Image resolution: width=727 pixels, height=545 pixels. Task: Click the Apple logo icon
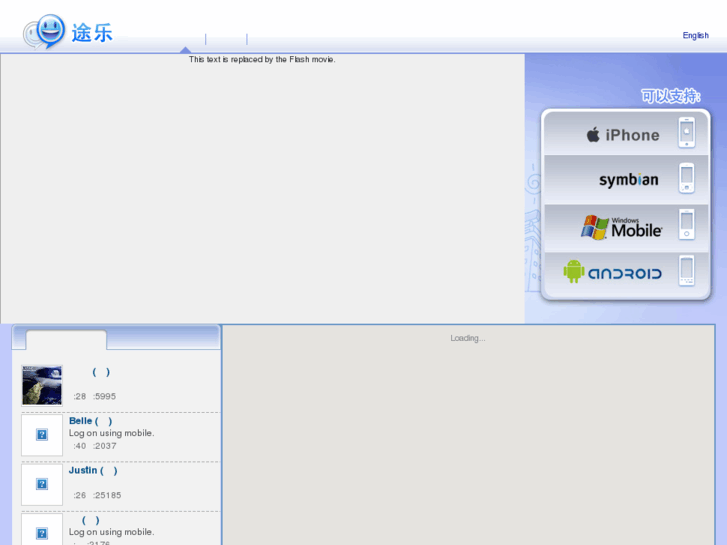(x=593, y=135)
